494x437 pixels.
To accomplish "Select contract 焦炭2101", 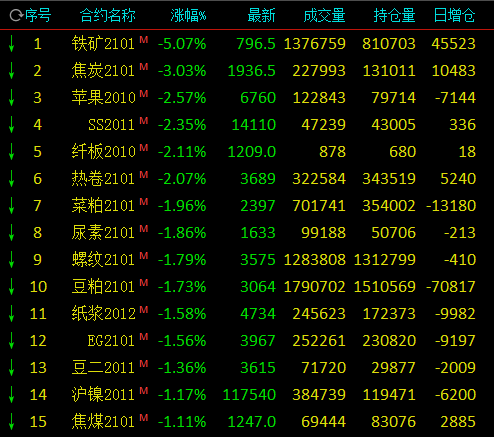I will (x=103, y=71).
